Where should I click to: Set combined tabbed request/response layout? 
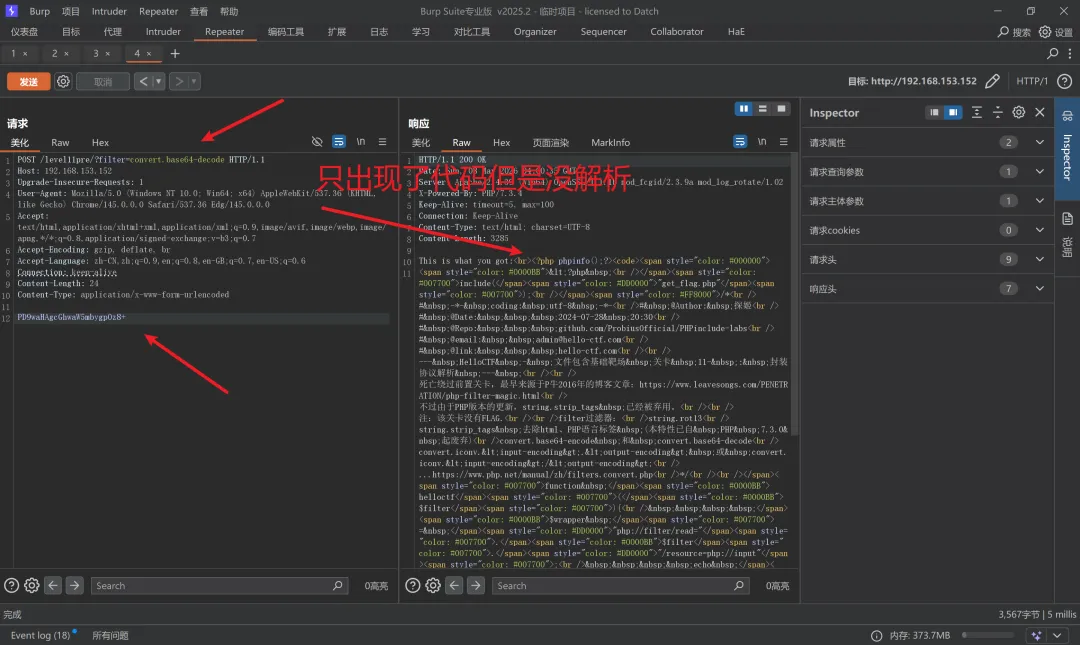(781, 109)
